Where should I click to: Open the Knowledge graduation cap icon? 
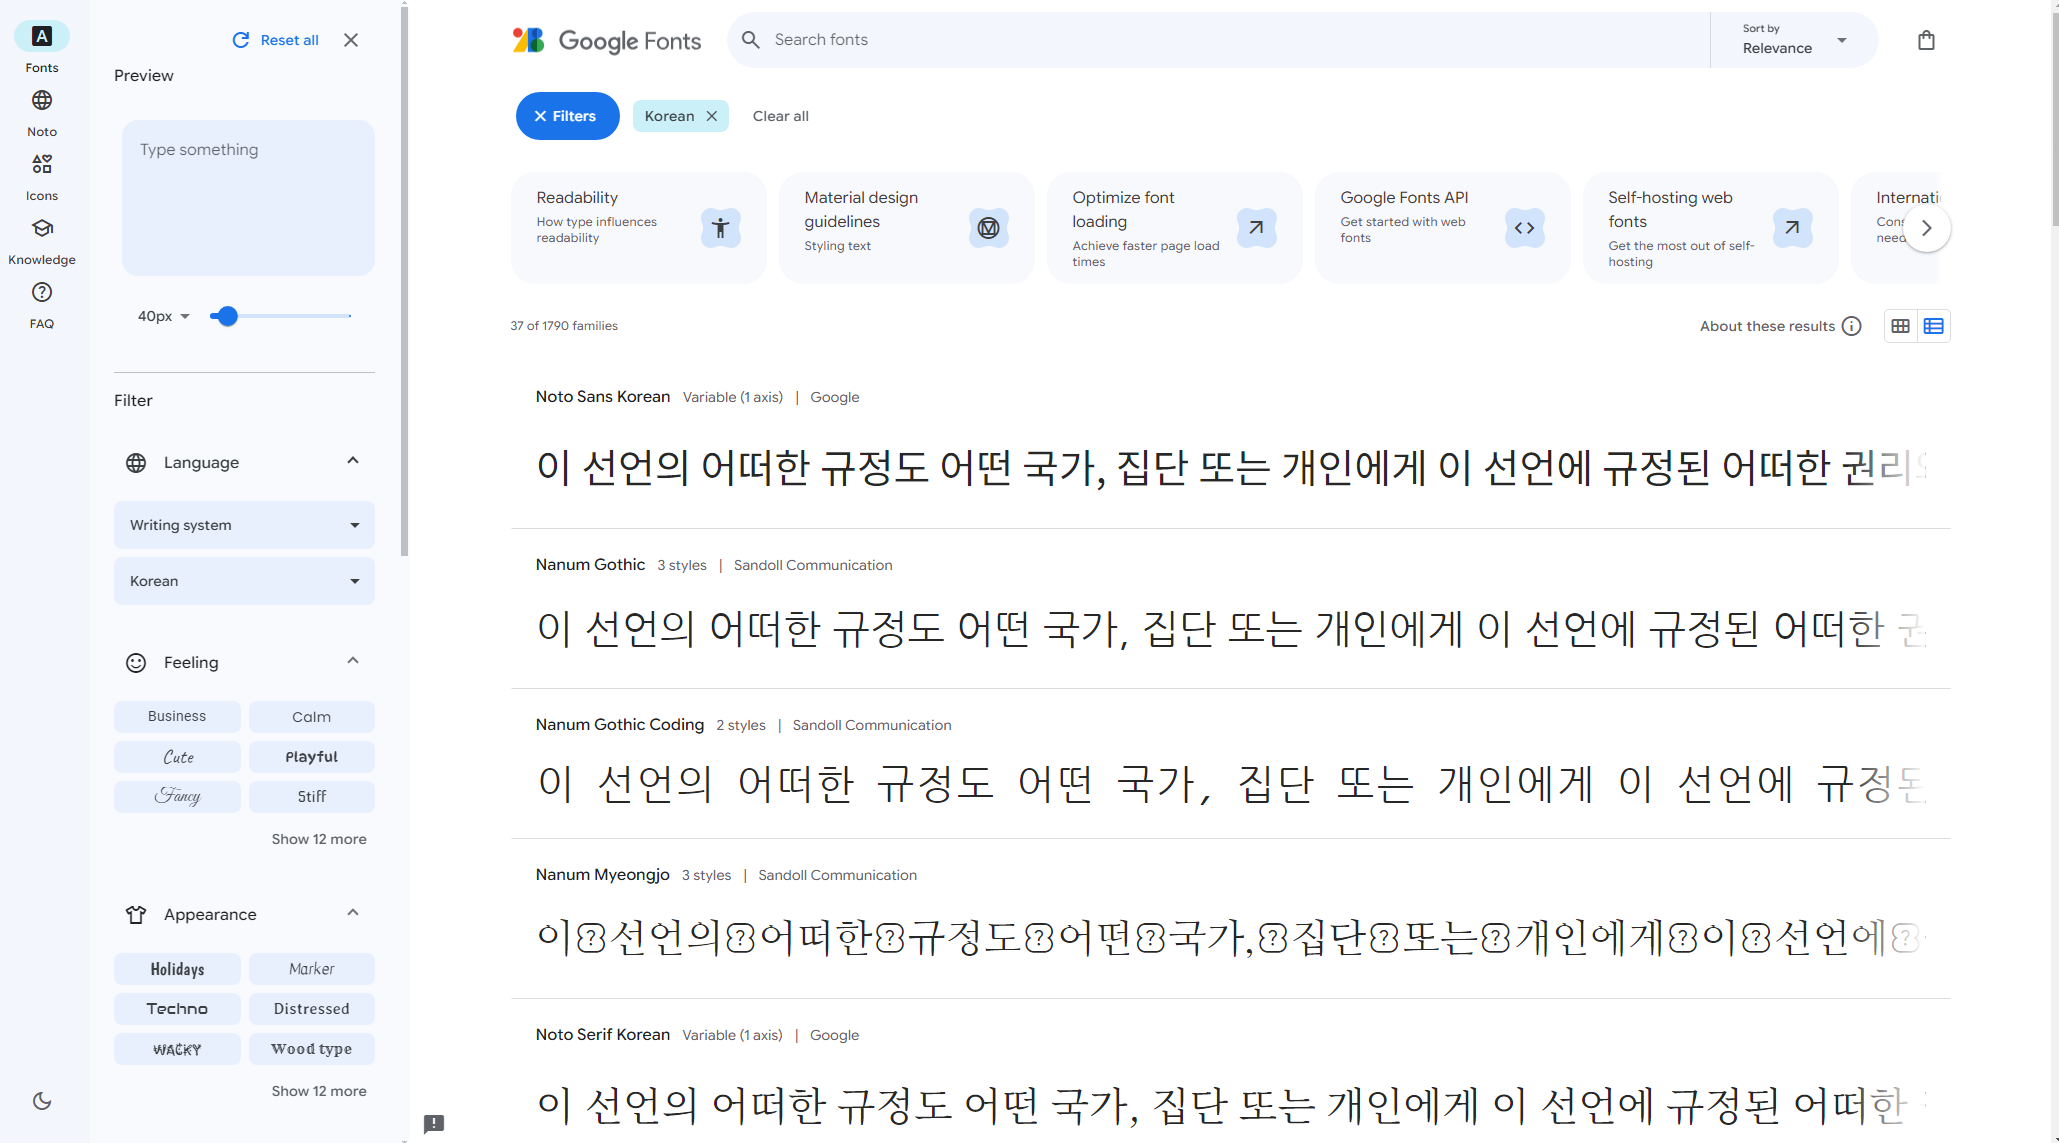42,229
